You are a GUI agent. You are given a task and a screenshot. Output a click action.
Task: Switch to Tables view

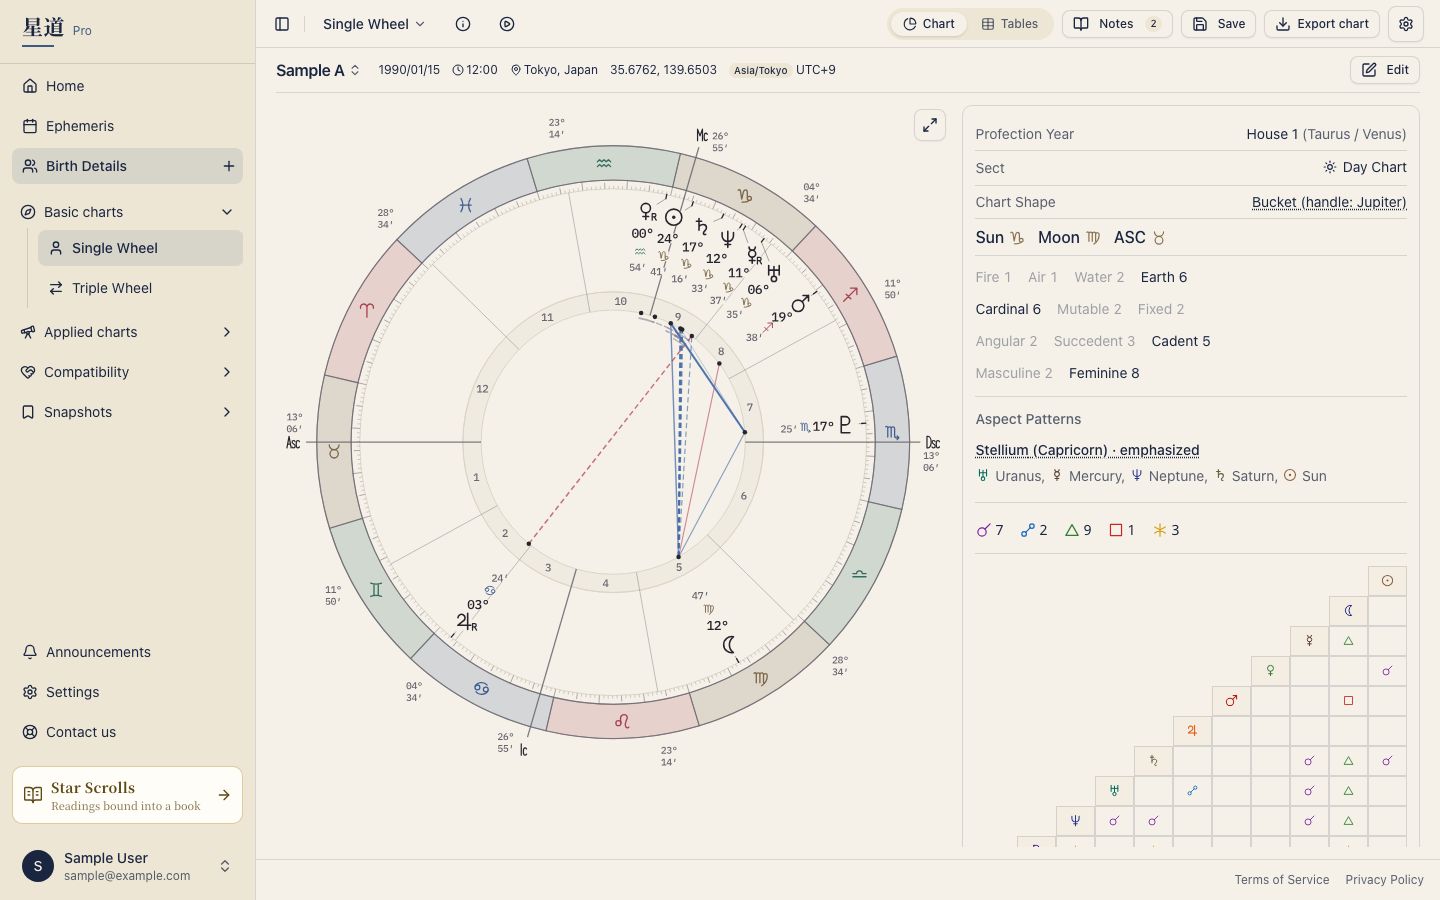click(1009, 24)
